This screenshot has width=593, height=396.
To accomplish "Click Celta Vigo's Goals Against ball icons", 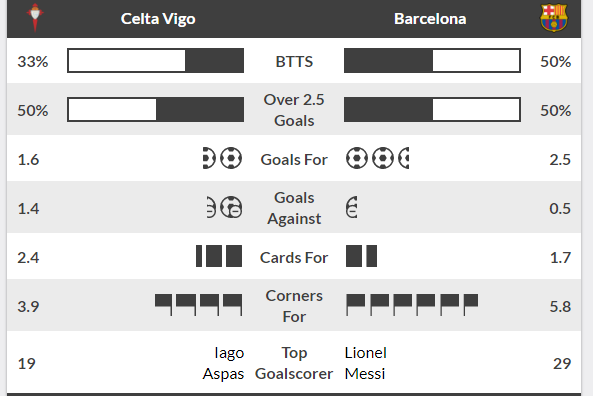I will [x=225, y=207].
